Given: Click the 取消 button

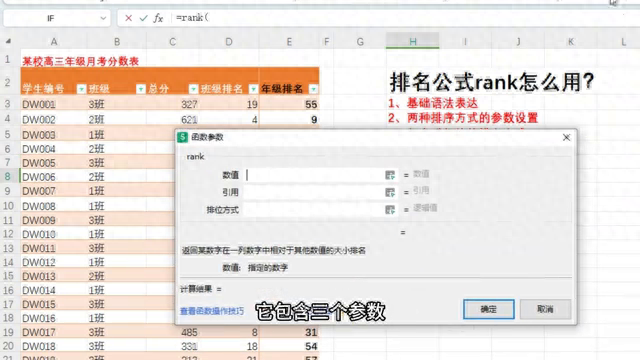Looking at the screenshot, I should coord(545,309).
